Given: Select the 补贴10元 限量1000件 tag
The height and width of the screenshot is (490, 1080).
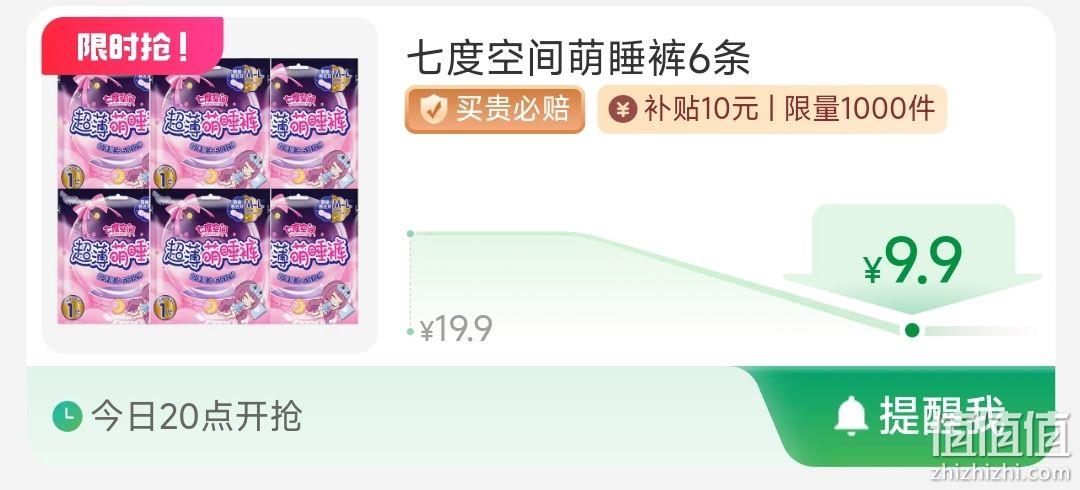Looking at the screenshot, I should tap(772, 109).
